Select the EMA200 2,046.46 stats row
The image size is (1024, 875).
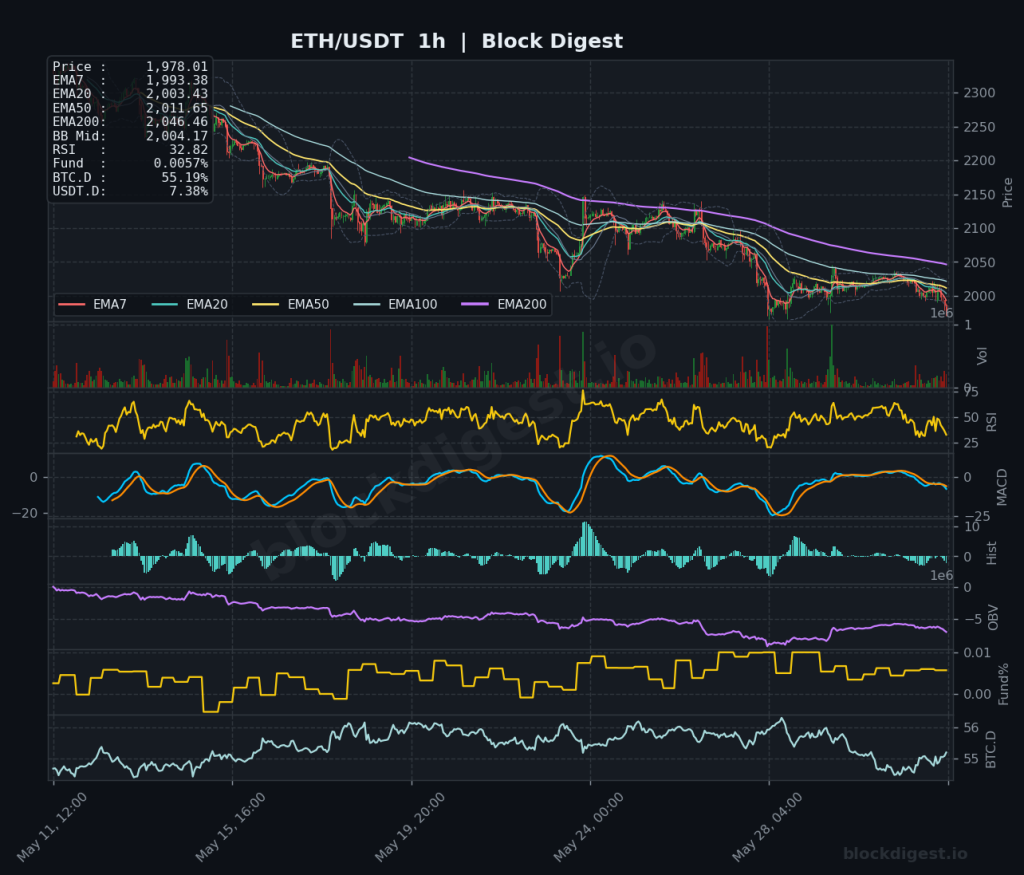tap(130, 121)
